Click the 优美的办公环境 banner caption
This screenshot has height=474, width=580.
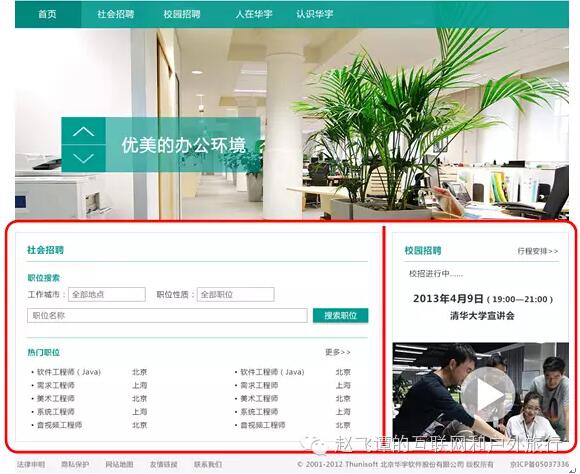click(183, 145)
